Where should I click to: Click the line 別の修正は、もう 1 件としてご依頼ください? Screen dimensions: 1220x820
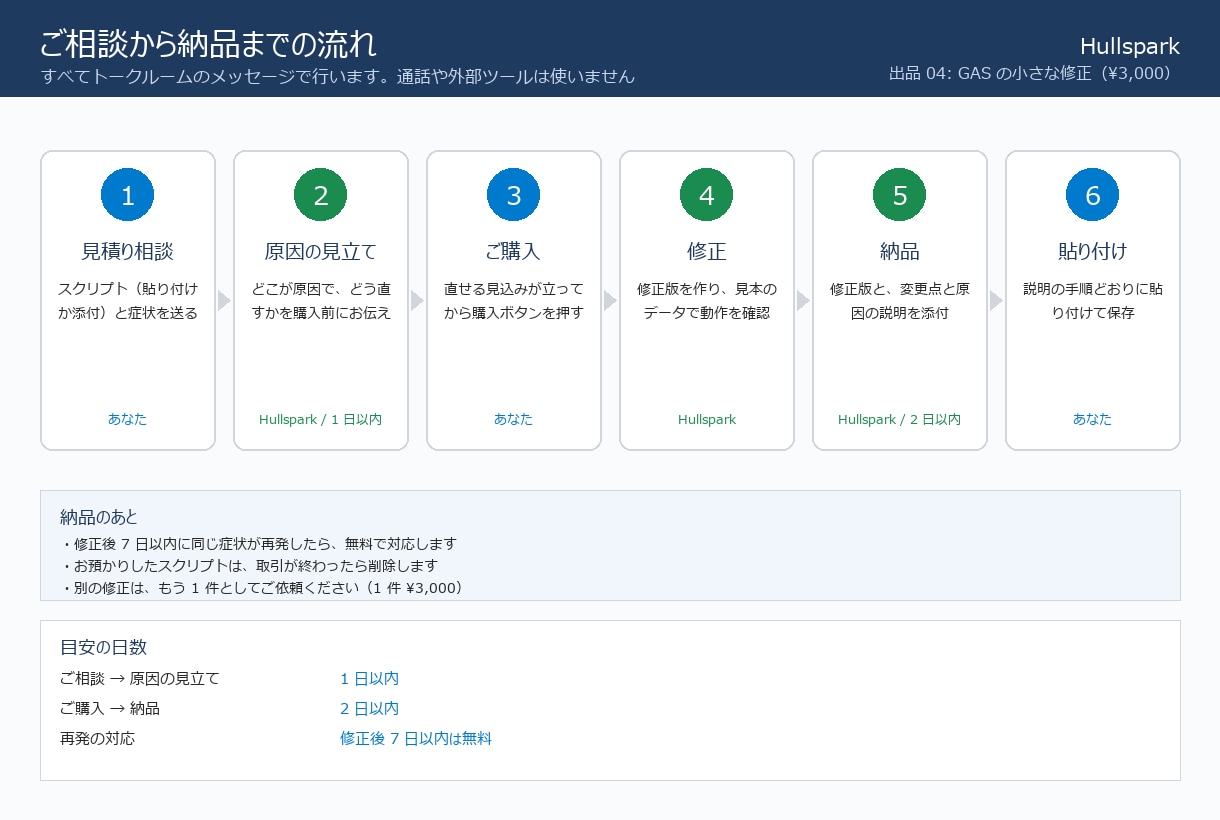pos(262,588)
